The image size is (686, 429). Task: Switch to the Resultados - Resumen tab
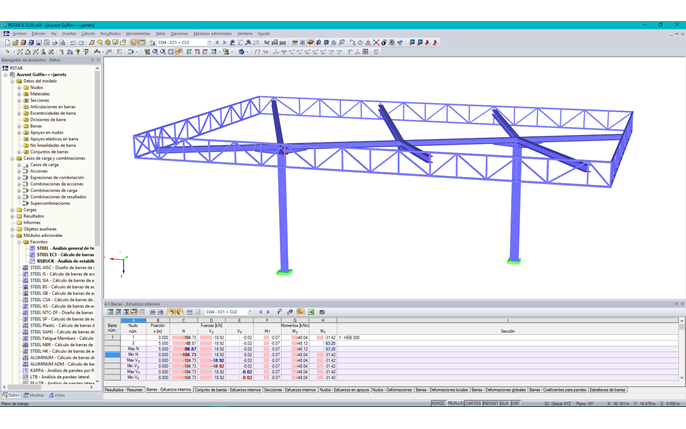tap(124, 390)
